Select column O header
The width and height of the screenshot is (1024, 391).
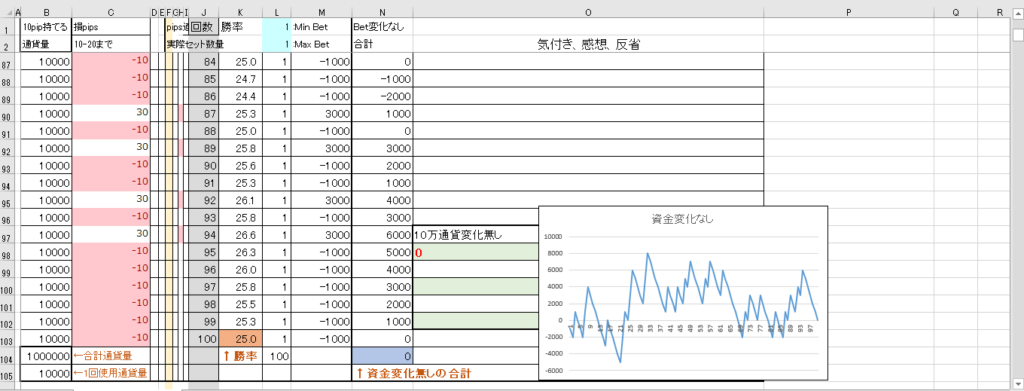click(588, 12)
